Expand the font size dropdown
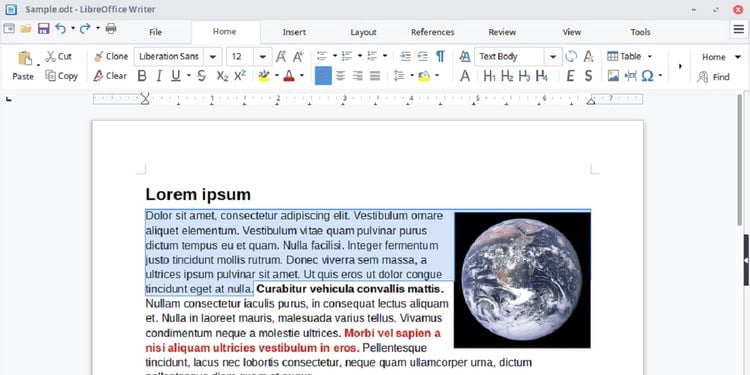750x375 pixels. coord(263,56)
